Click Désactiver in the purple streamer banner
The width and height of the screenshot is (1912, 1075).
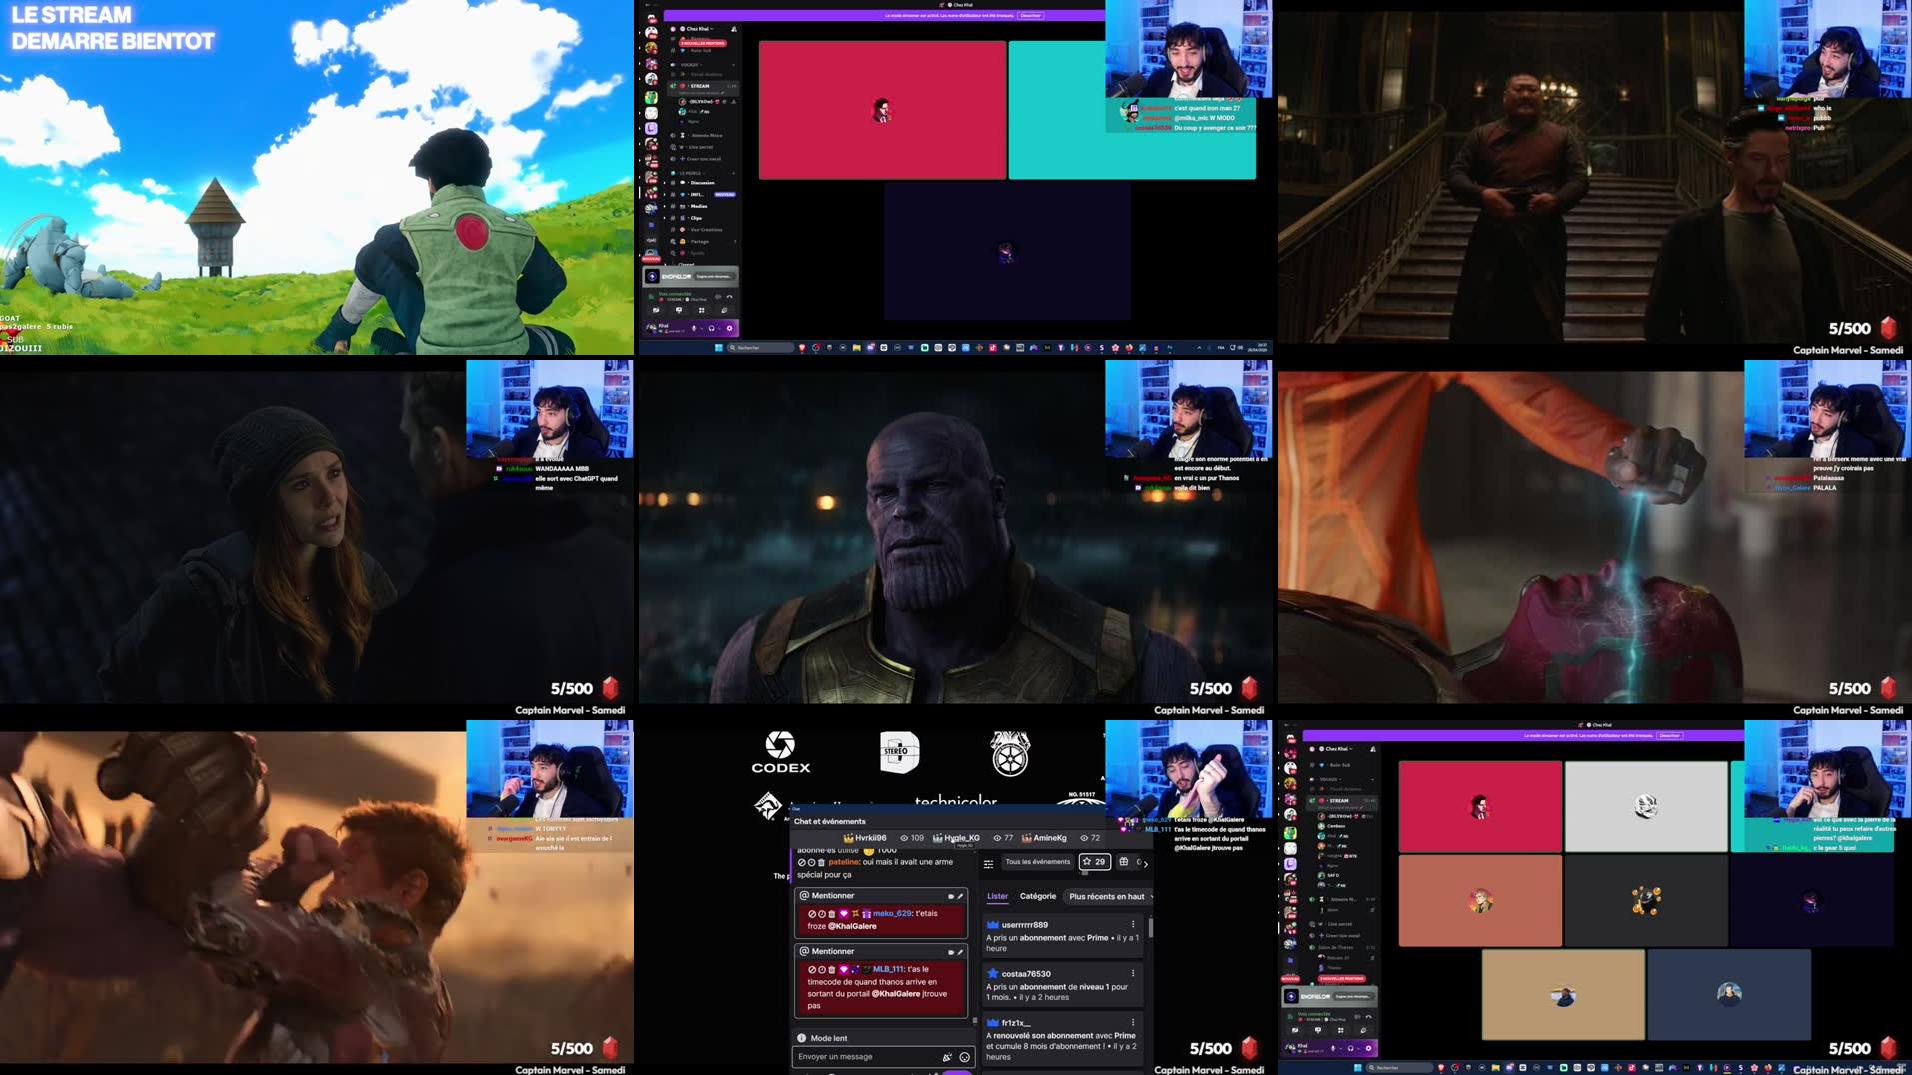pos(1030,15)
